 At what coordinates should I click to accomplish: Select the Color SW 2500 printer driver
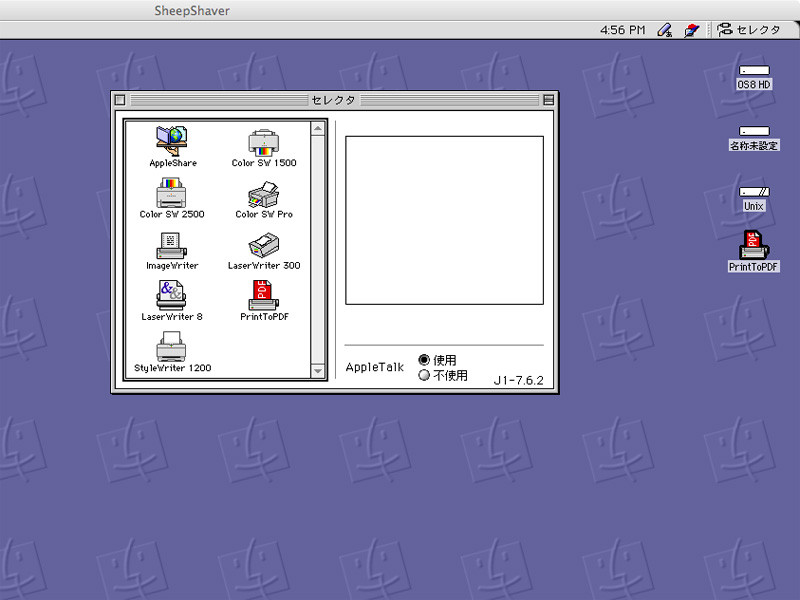(171, 193)
